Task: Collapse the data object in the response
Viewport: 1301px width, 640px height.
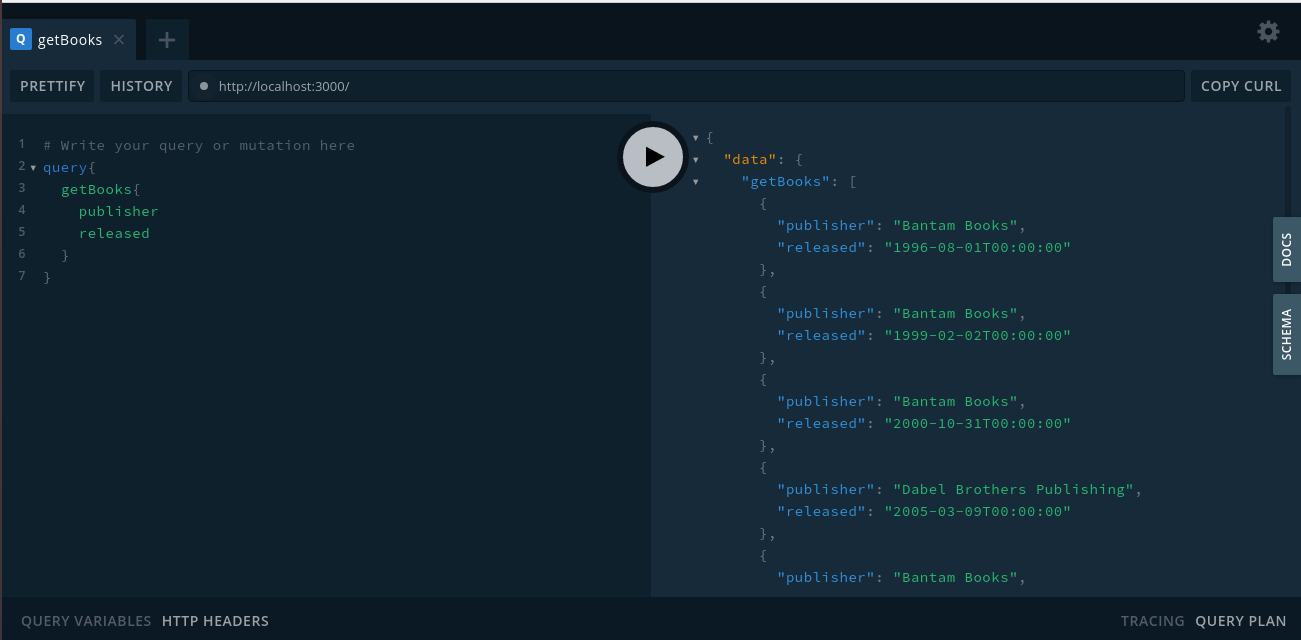Action: tap(695, 159)
